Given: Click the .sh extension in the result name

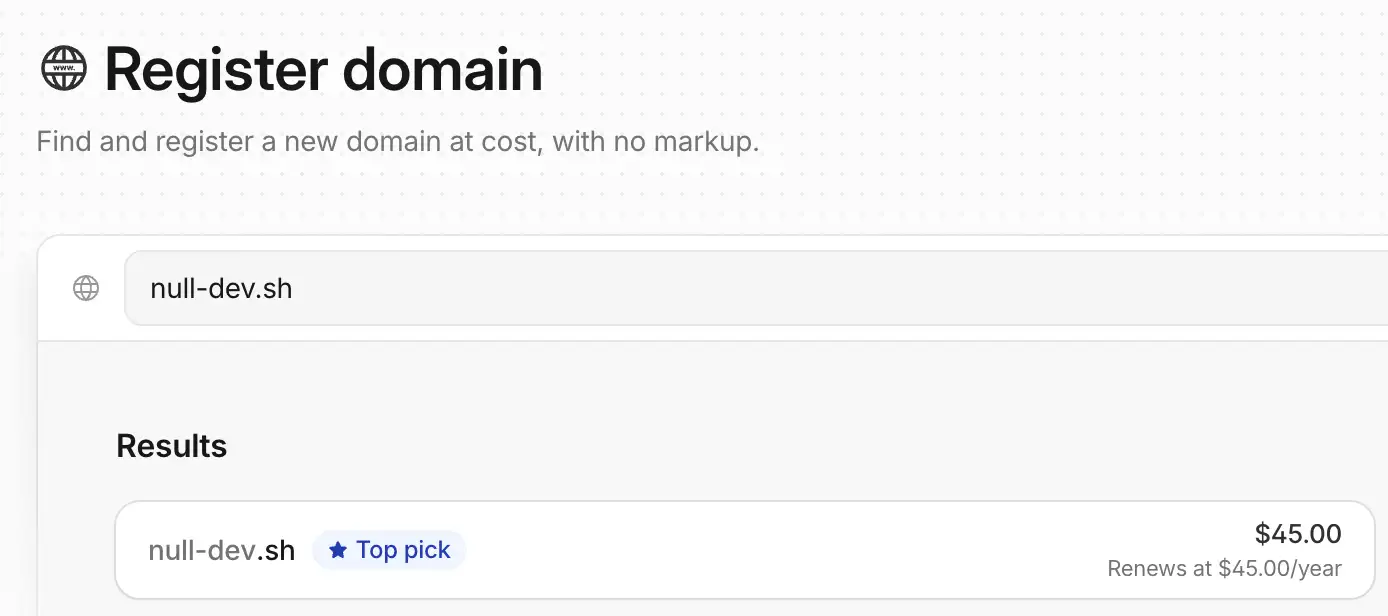Looking at the screenshot, I should coord(276,550).
